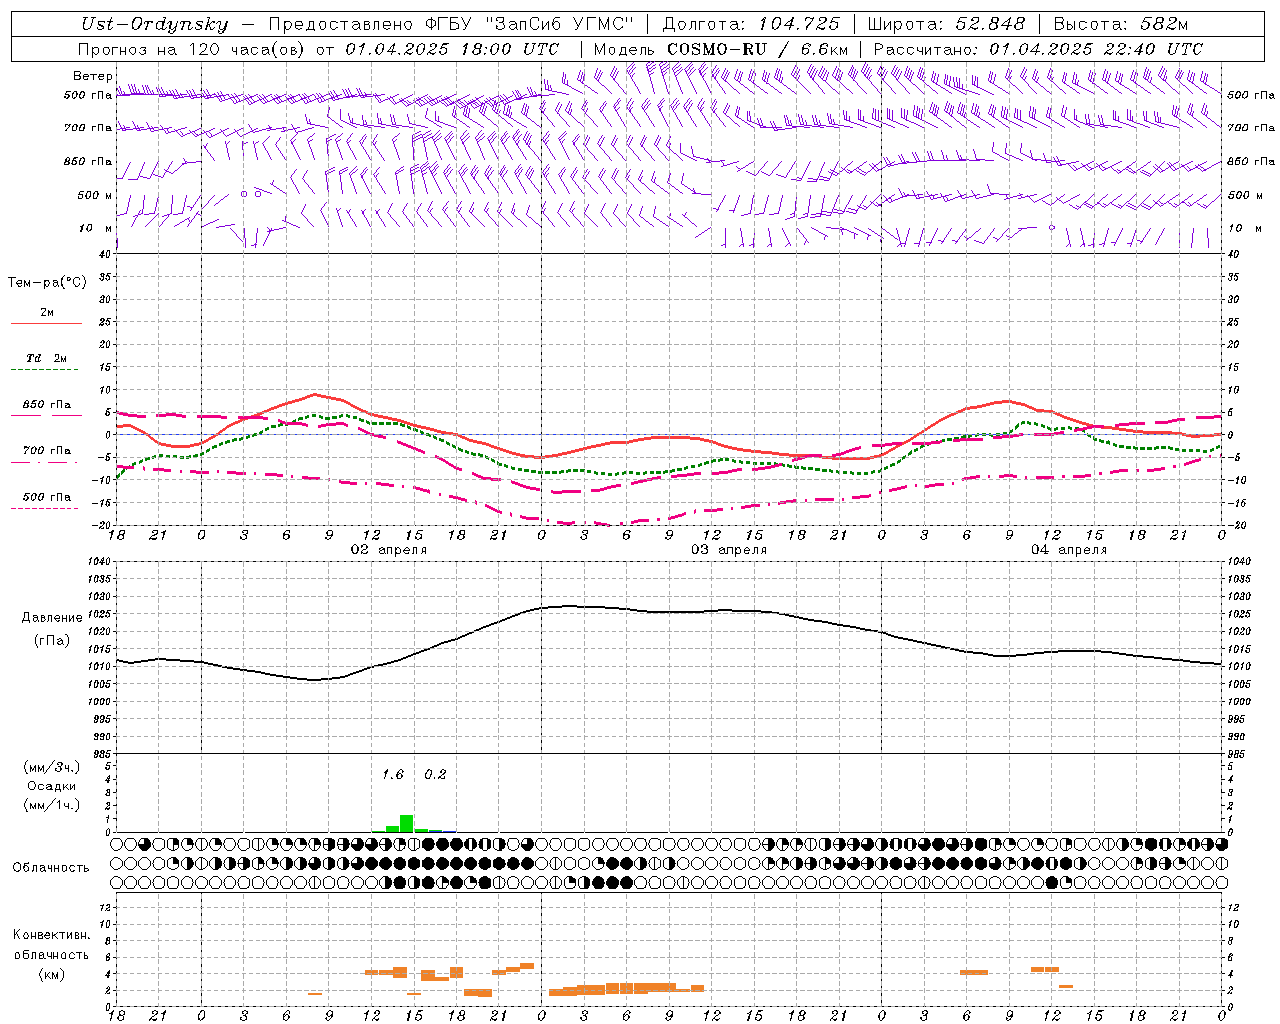Select the 03 апреля date label
The width and height of the screenshot is (1280, 1024).
pos(729,550)
